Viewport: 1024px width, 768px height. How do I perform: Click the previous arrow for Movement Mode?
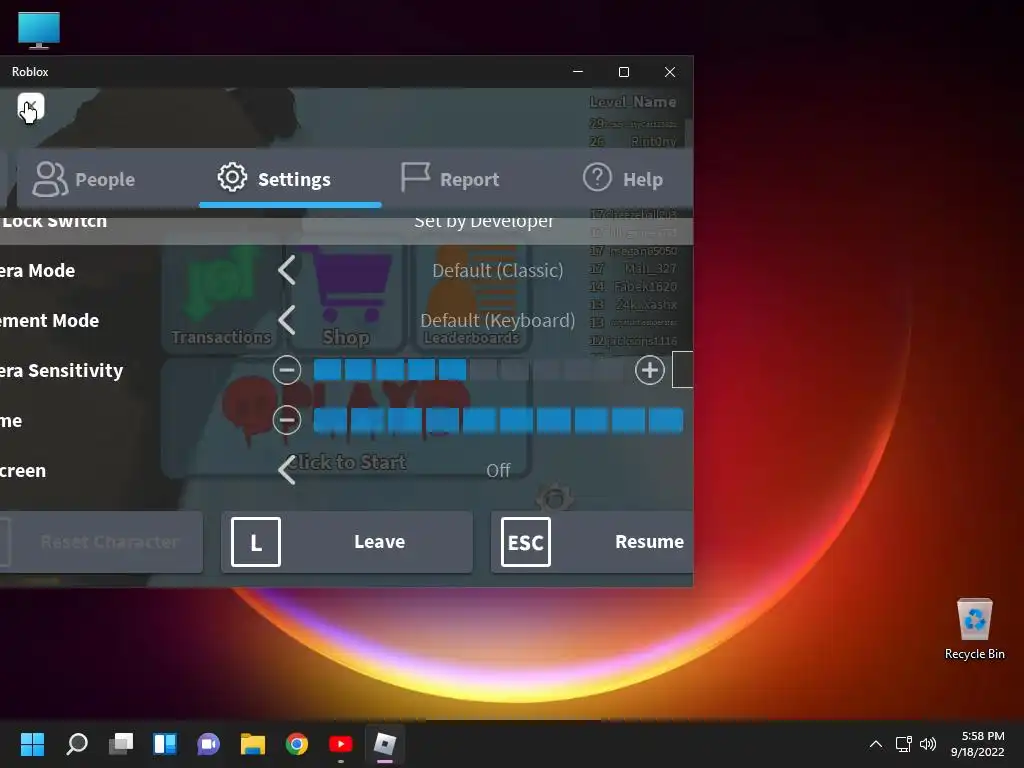pyautogui.click(x=287, y=320)
